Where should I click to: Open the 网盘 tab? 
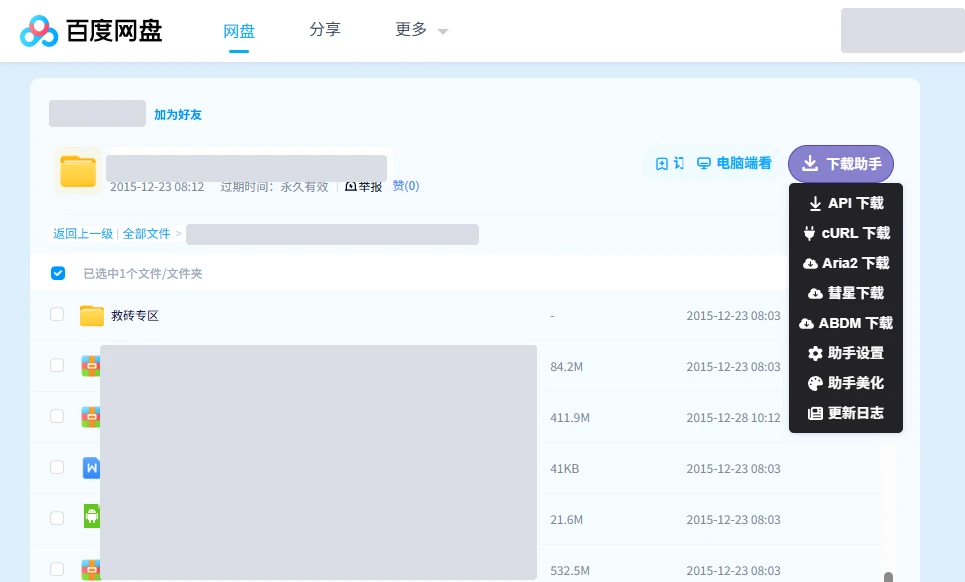click(x=239, y=31)
